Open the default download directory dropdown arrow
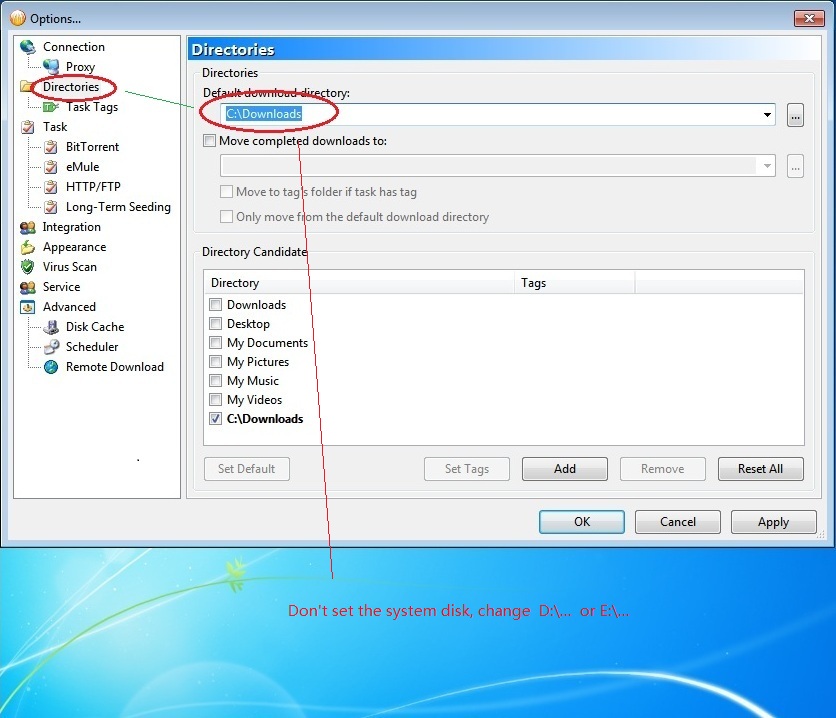This screenshot has height=718, width=836. (767, 115)
